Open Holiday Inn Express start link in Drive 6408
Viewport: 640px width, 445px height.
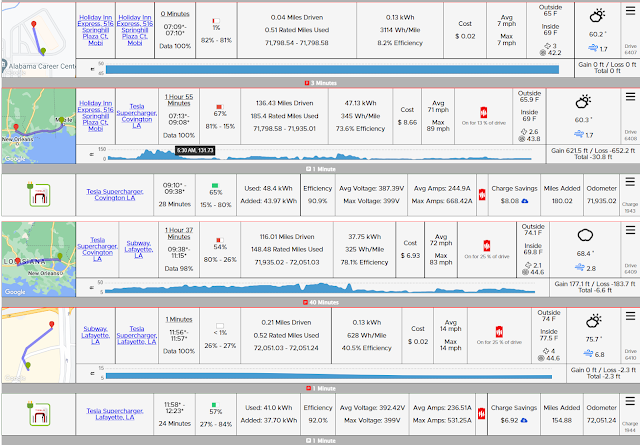(x=96, y=116)
